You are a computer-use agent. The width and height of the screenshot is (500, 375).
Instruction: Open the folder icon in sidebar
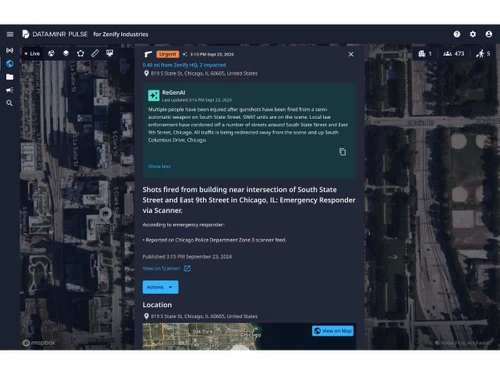[10, 77]
